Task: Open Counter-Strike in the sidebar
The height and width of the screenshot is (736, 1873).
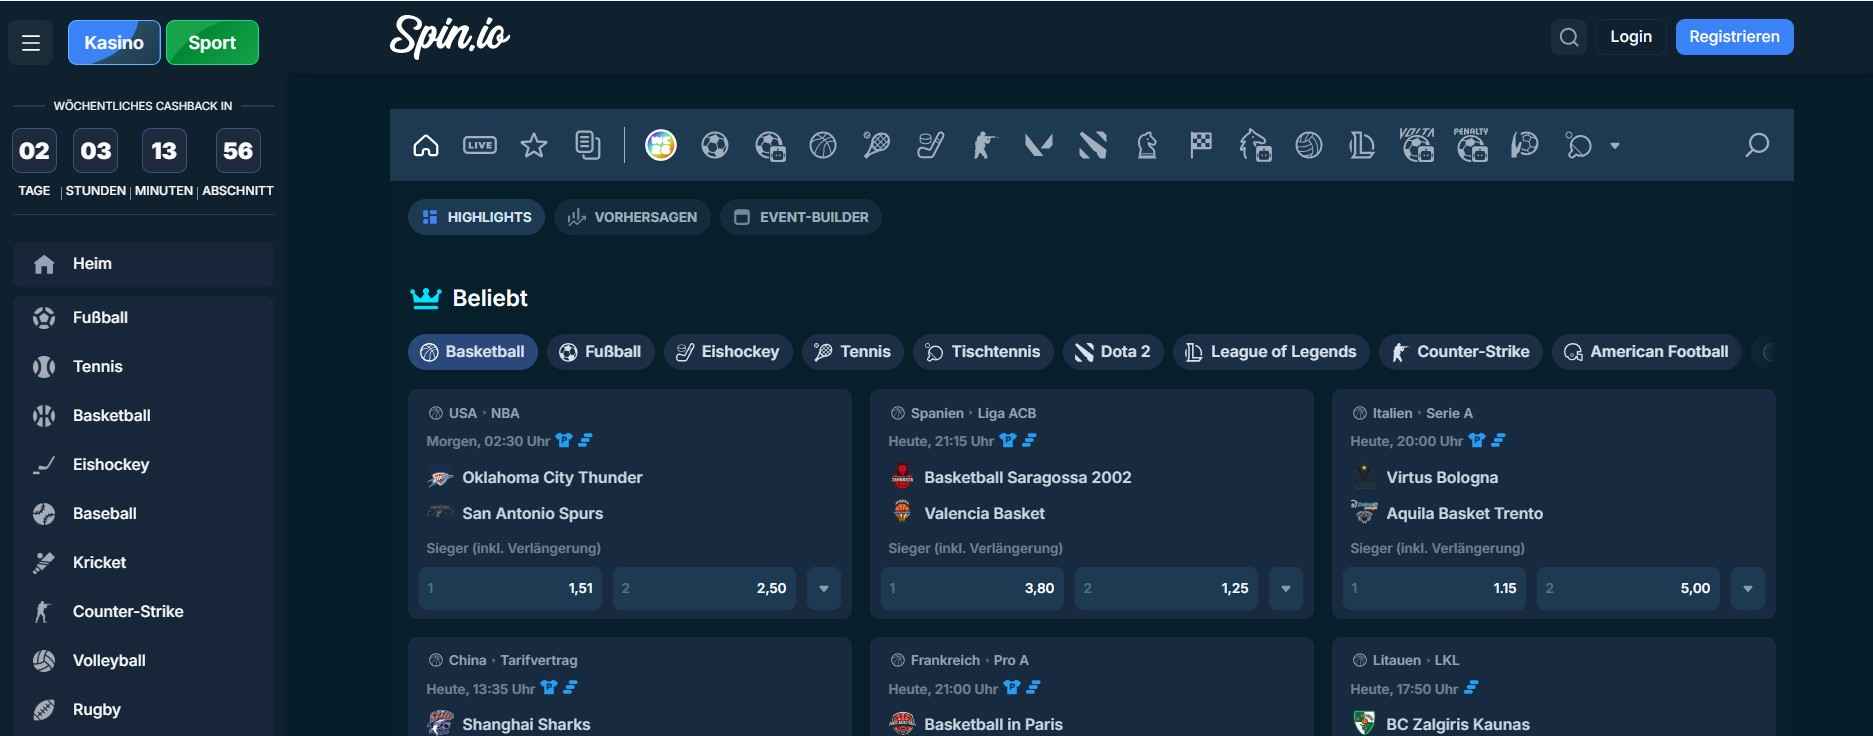Action: click(x=144, y=612)
